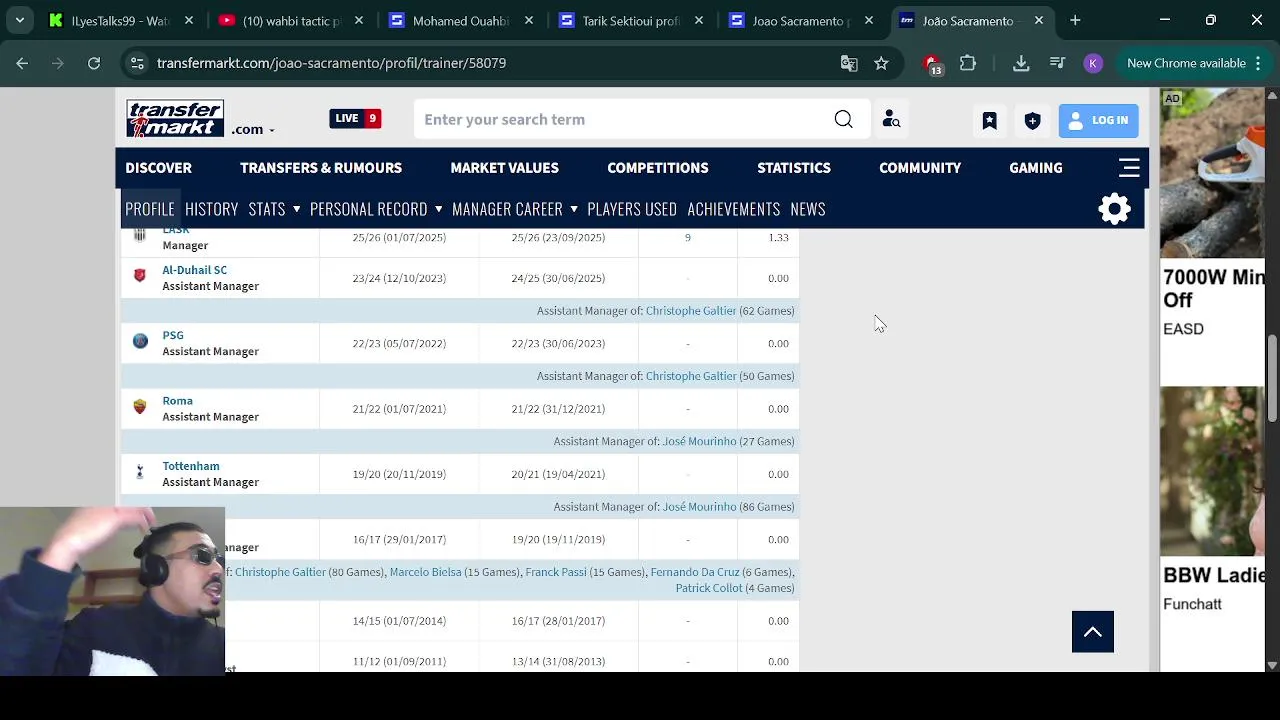The image size is (1280, 720).
Task: Select the NEWS tab
Action: click(x=808, y=209)
